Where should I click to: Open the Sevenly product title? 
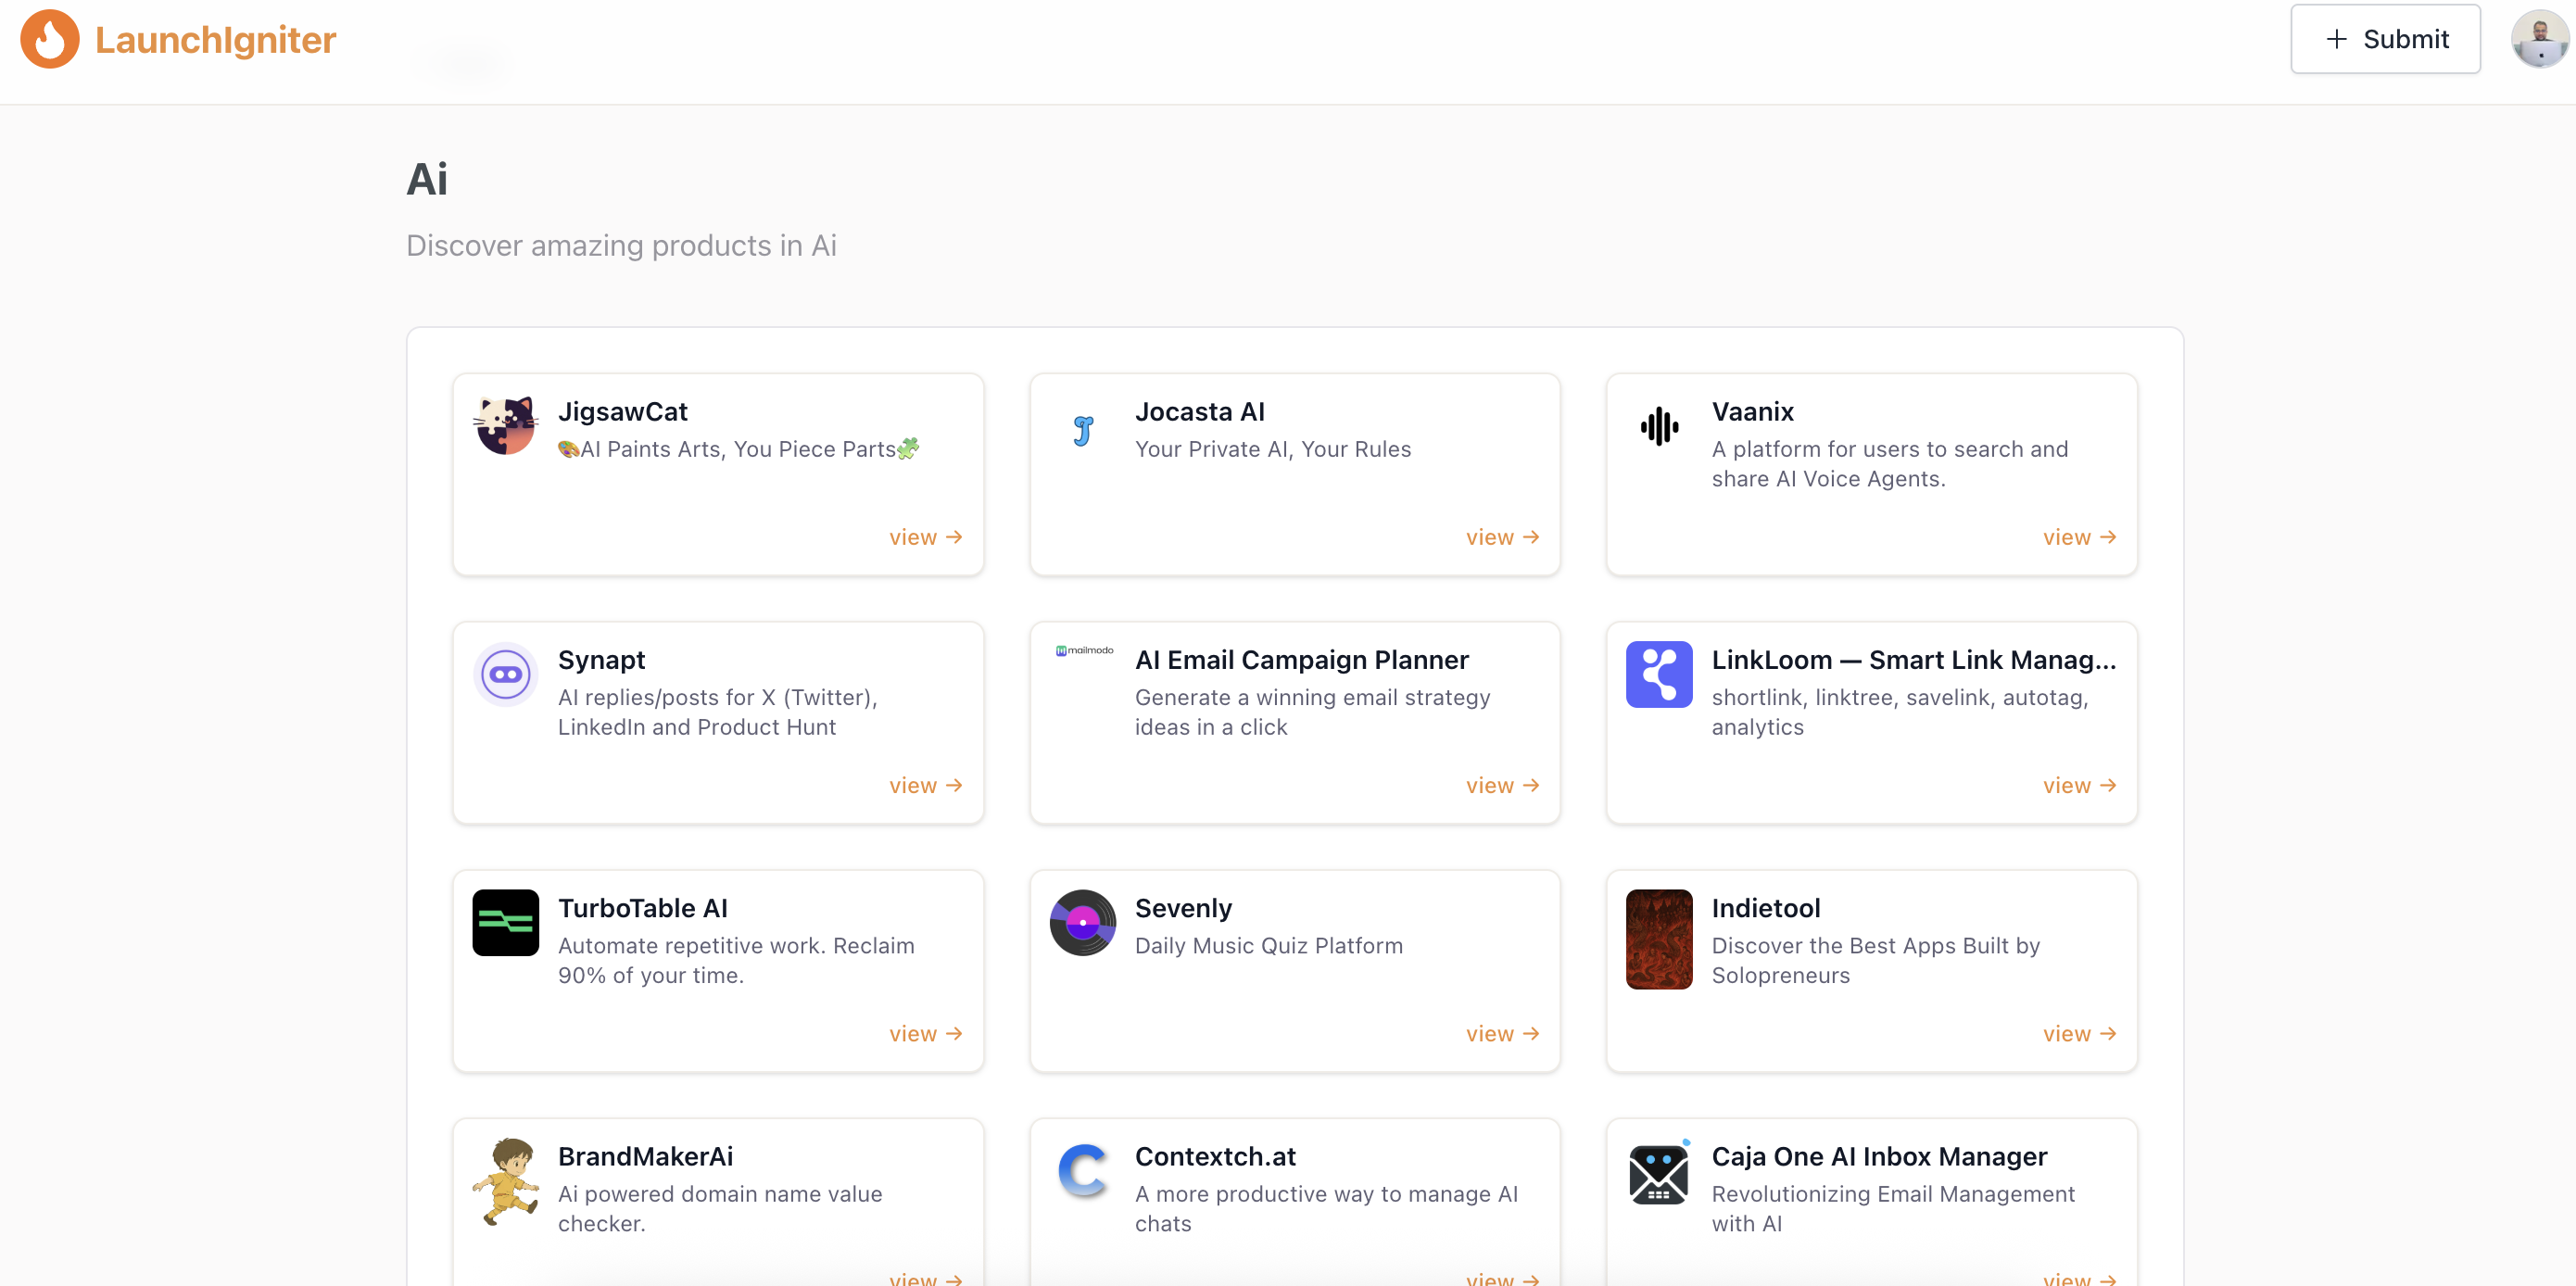tap(1182, 908)
